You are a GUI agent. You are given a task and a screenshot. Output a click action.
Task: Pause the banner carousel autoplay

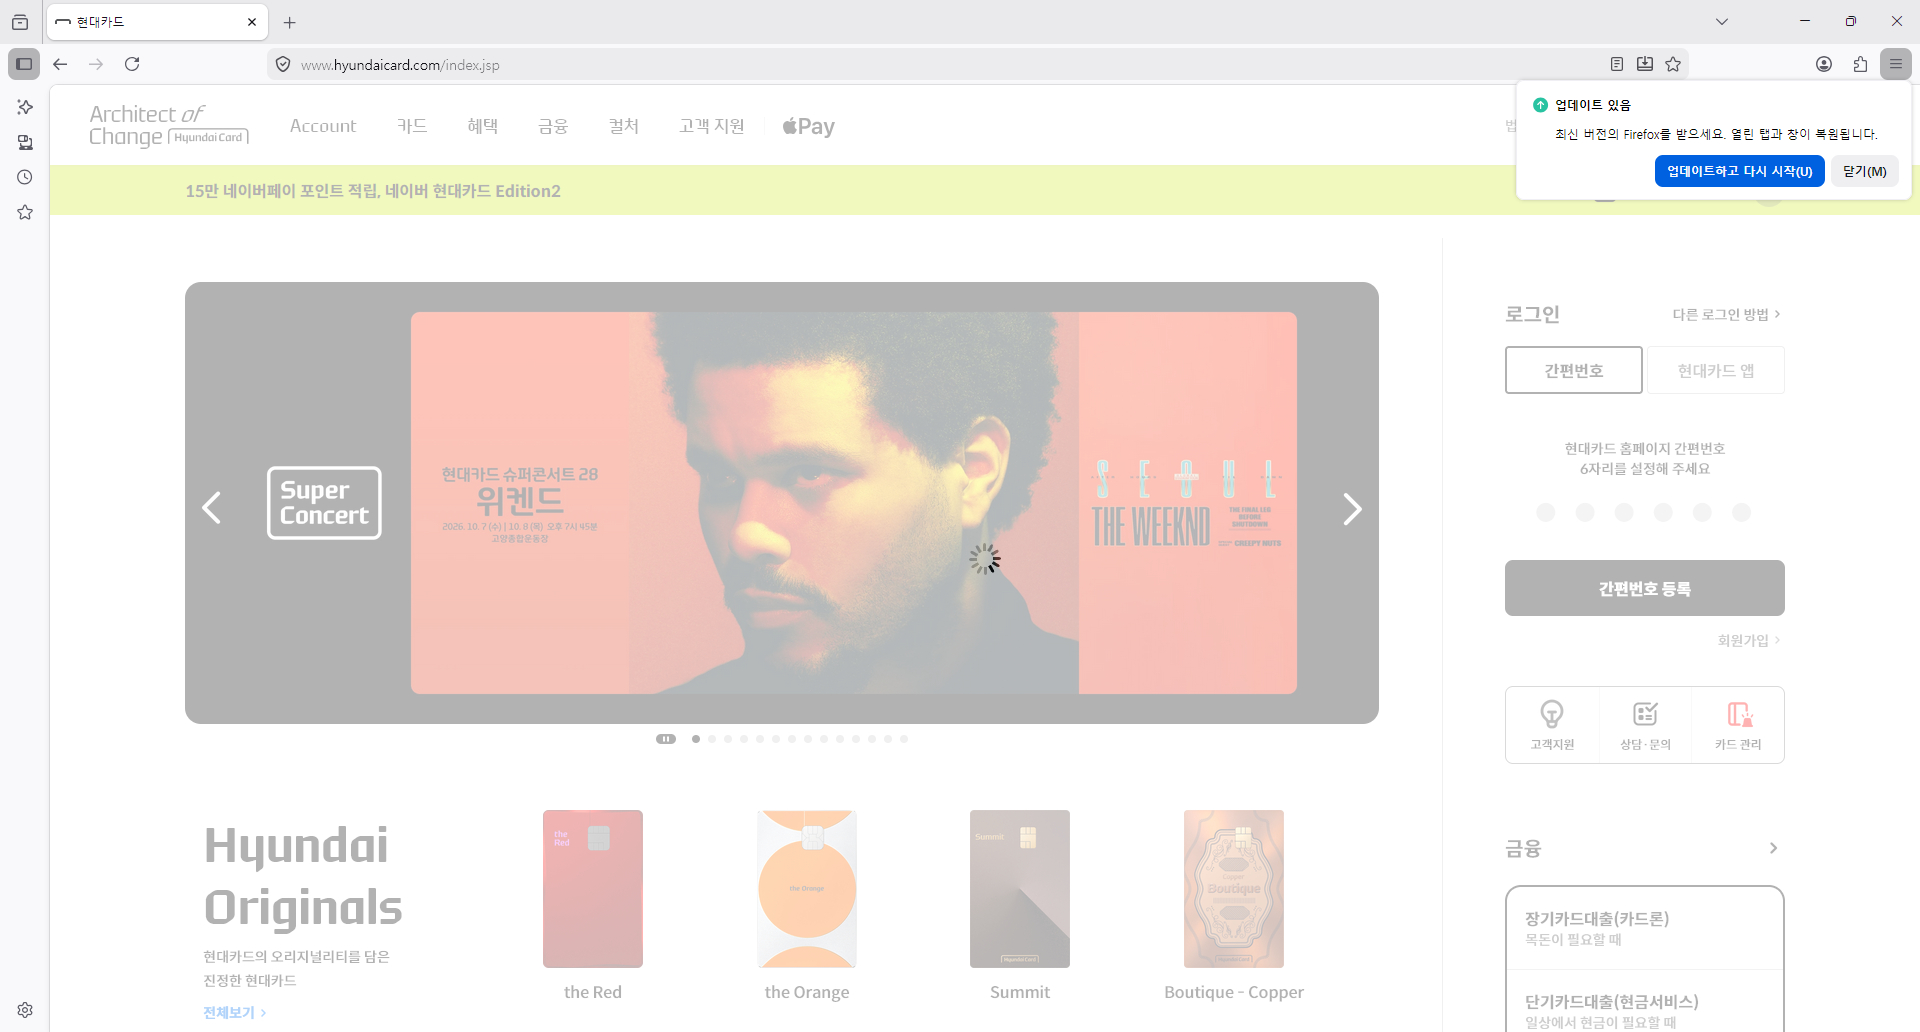(x=666, y=739)
